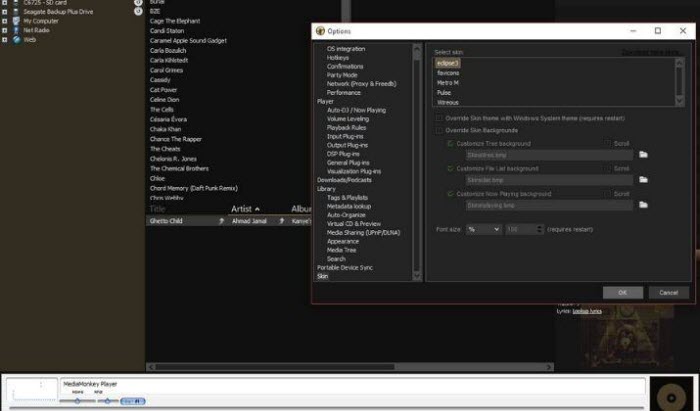
Task: Open Portable Device Sync options page
Action: (x=345, y=268)
